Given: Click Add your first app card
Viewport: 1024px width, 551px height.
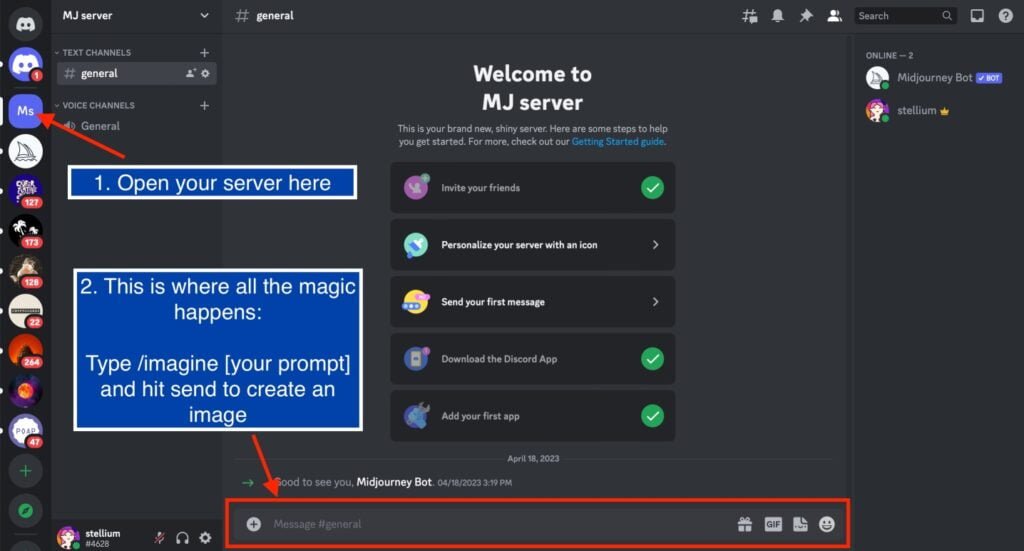Looking at the screenshot, I should coord(532,416).
